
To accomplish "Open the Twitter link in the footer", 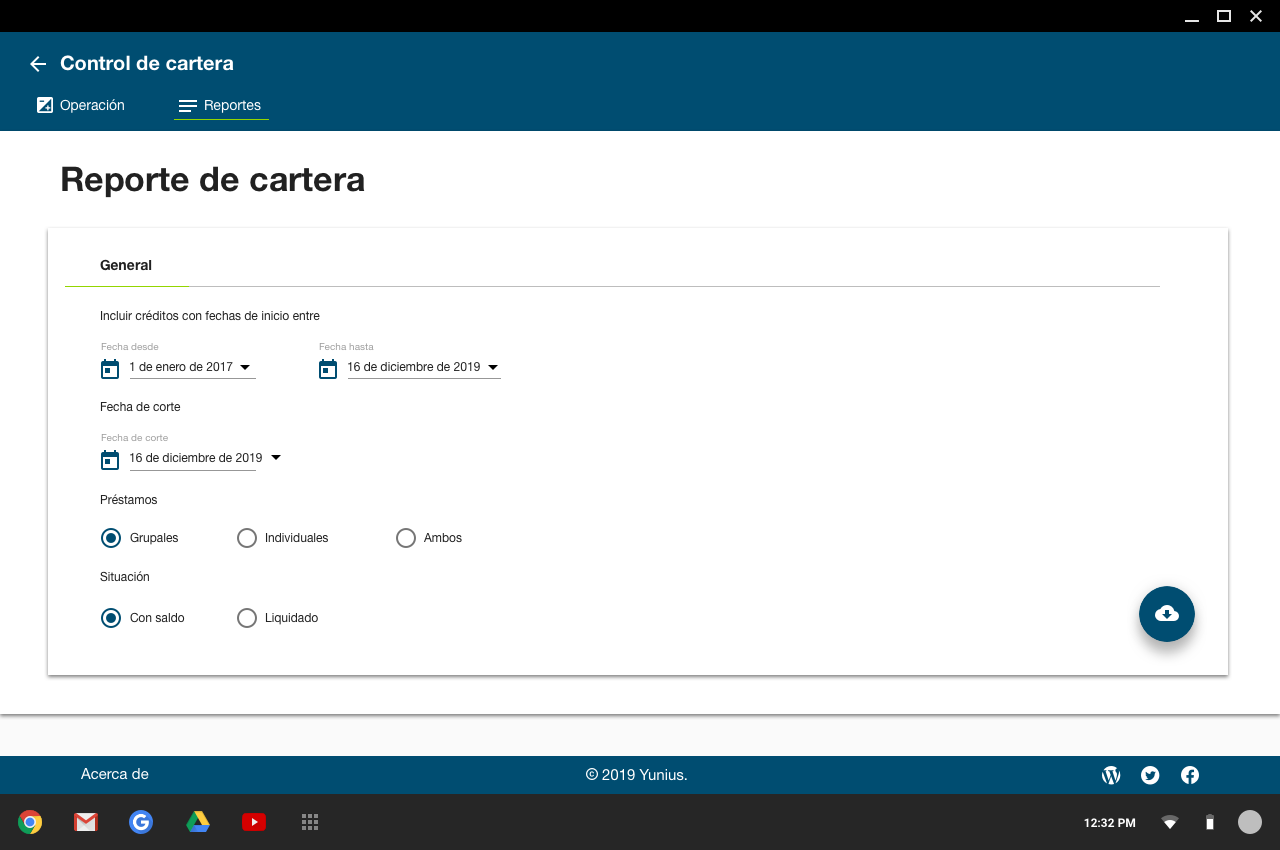I will pyautogui.click(x=1150, y=775).
